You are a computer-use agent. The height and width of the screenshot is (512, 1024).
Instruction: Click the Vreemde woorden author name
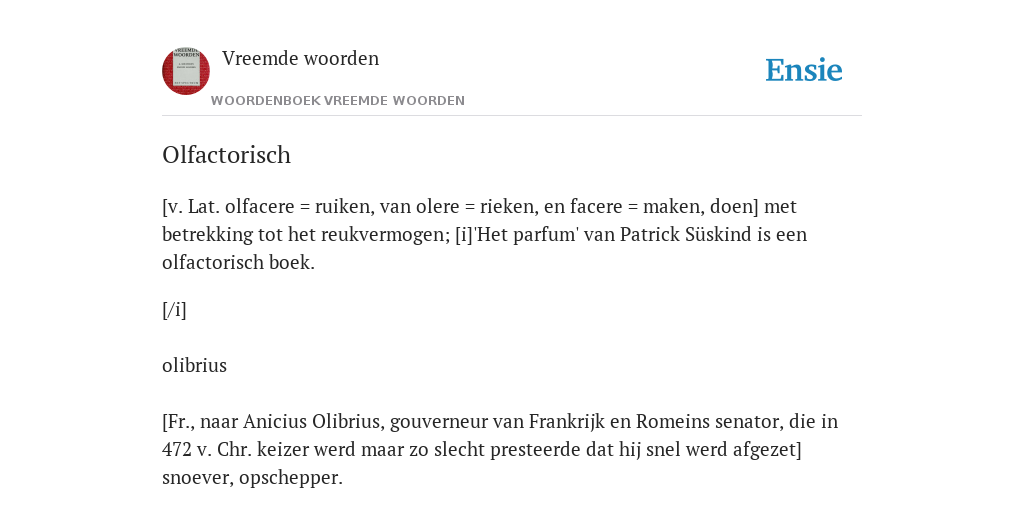[x=300, y=58]
